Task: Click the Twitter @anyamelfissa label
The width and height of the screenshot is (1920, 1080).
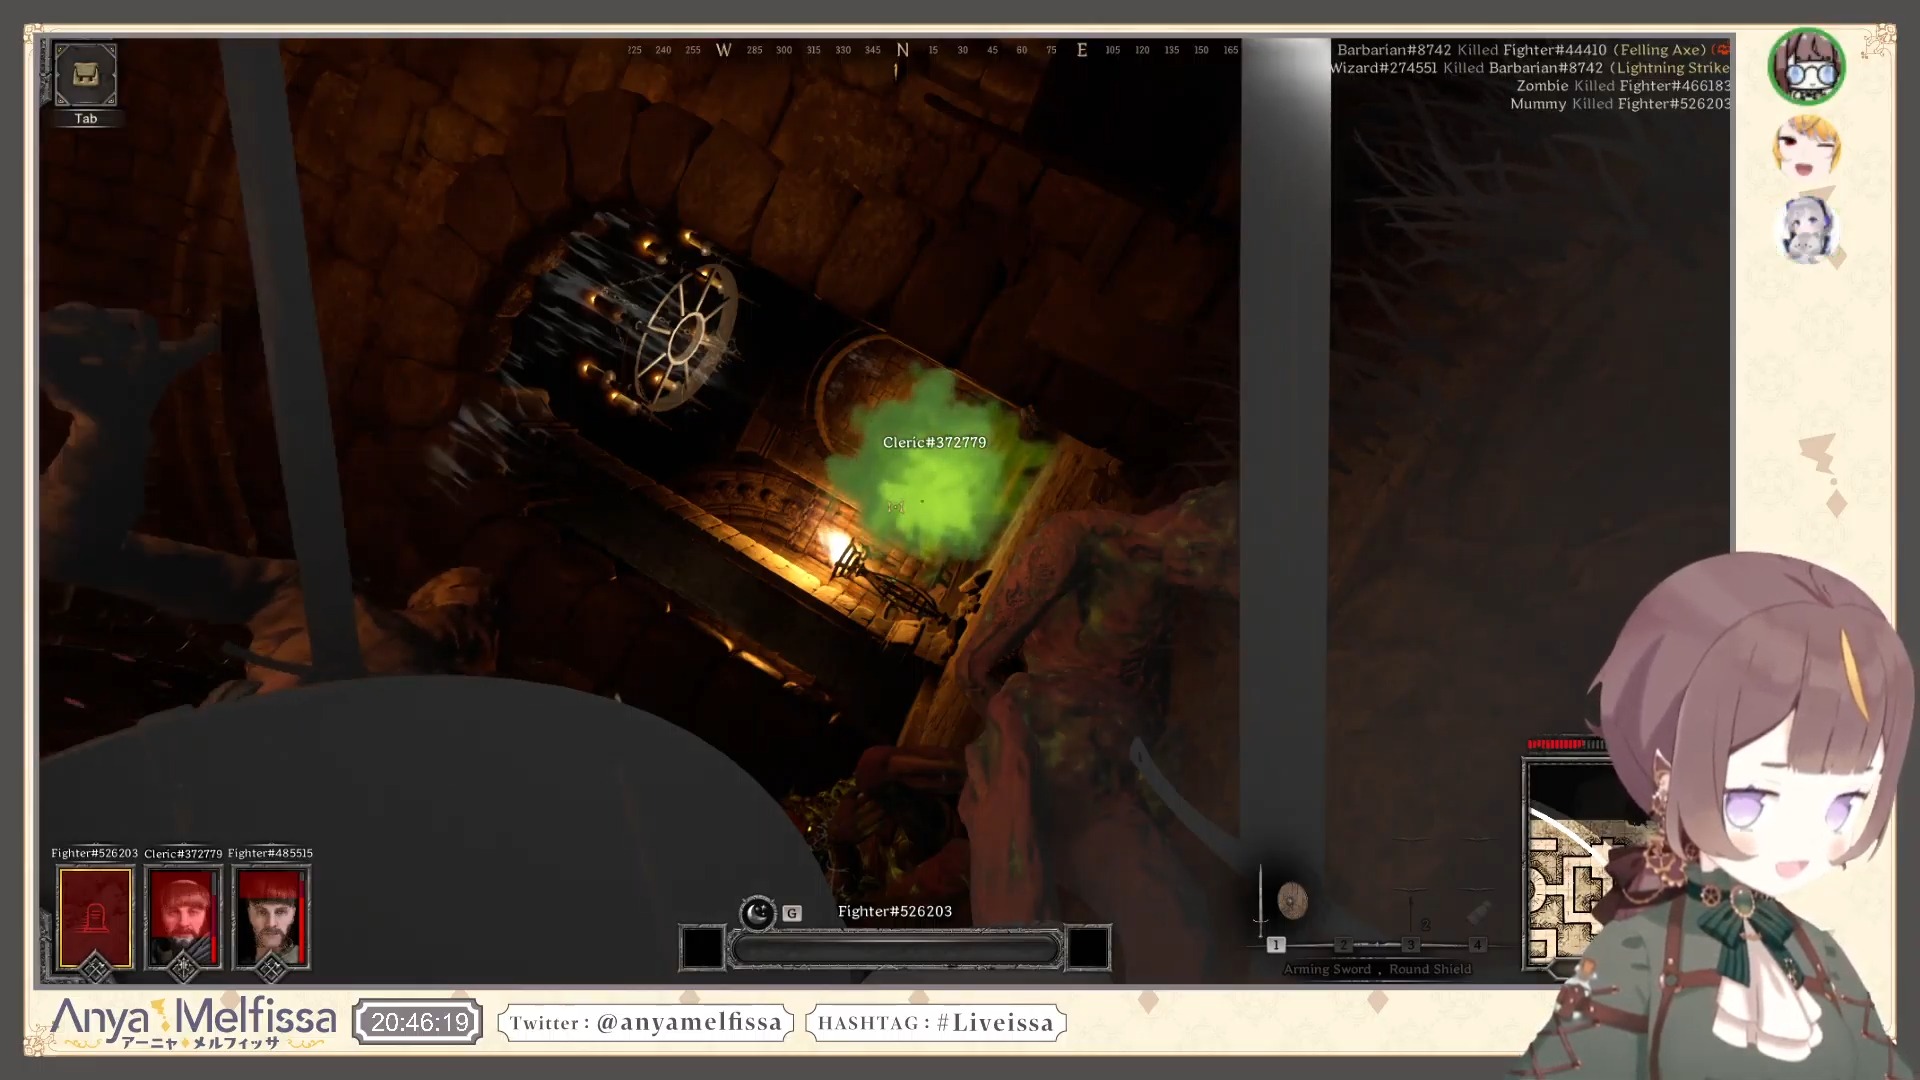Action: tap(646, 1023)
